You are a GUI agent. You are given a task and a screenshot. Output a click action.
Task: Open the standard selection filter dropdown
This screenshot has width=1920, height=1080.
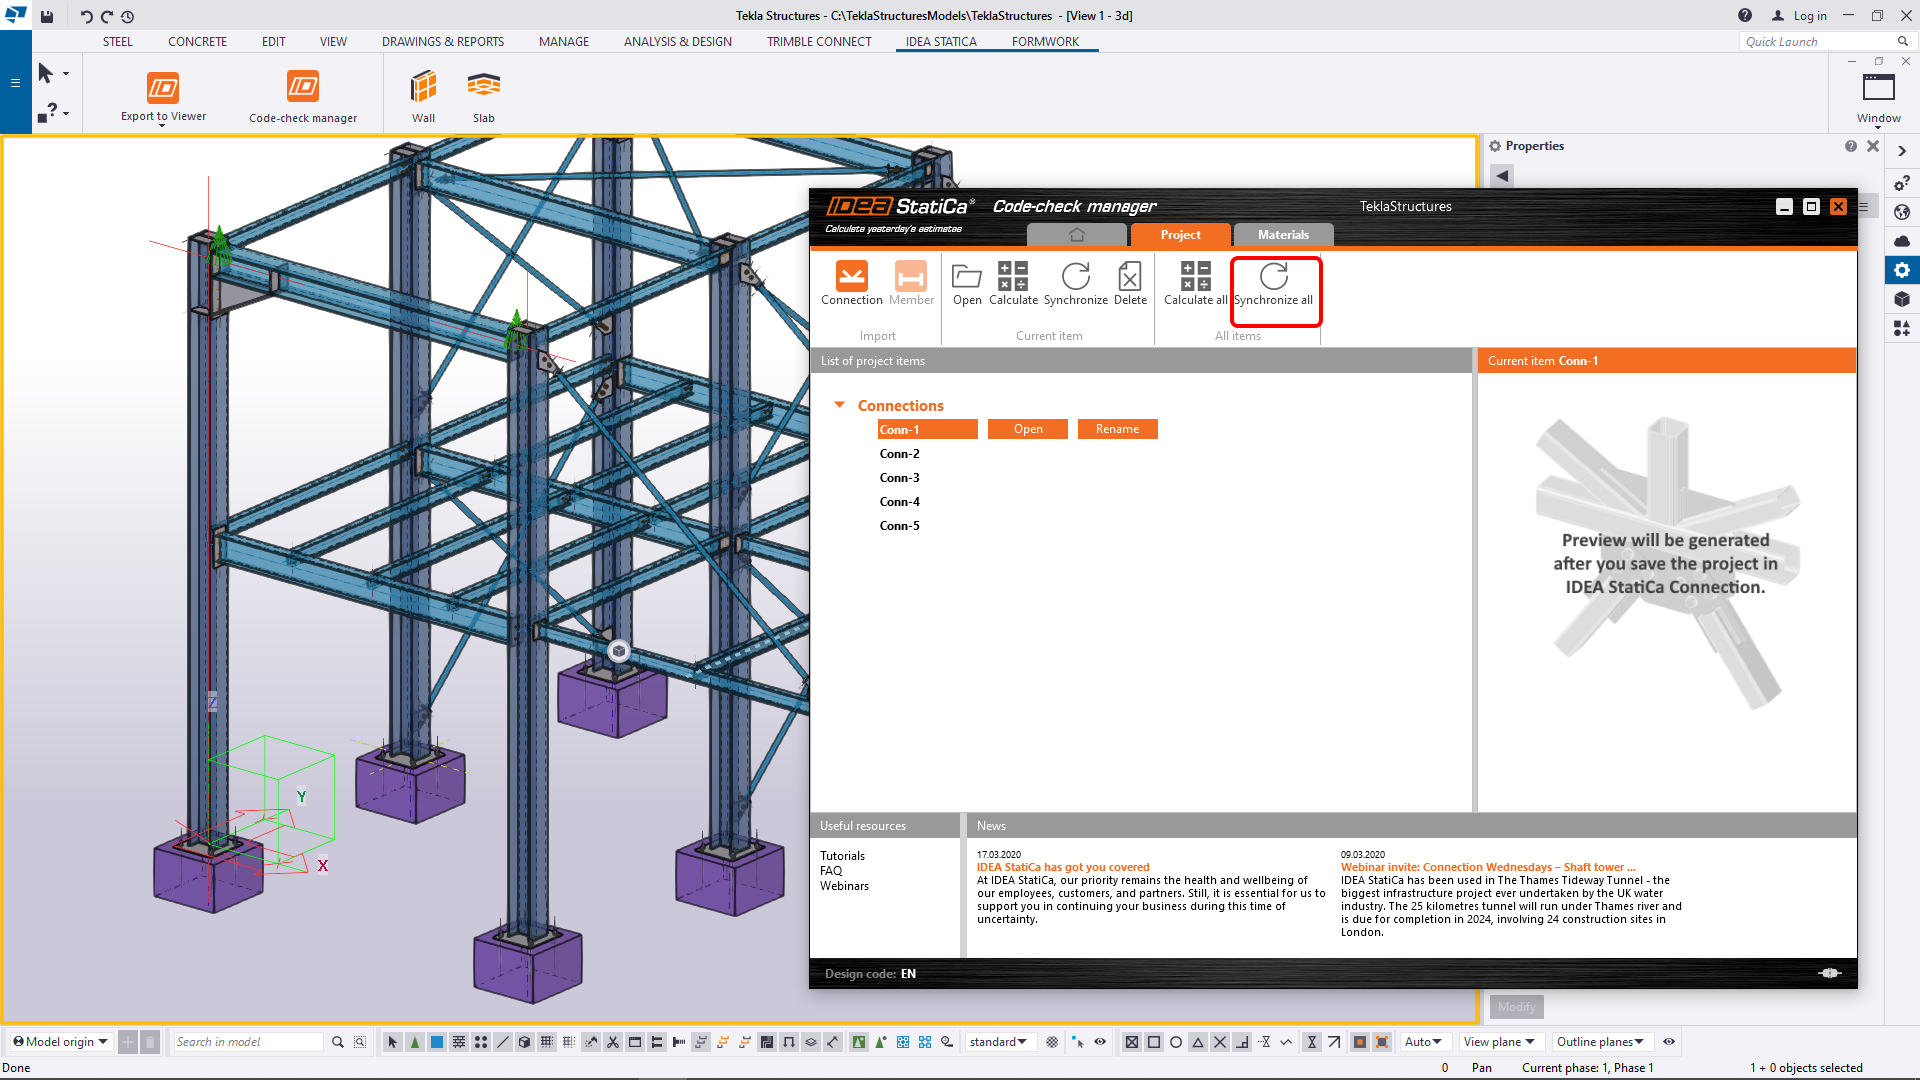[x=998, y=1042]
